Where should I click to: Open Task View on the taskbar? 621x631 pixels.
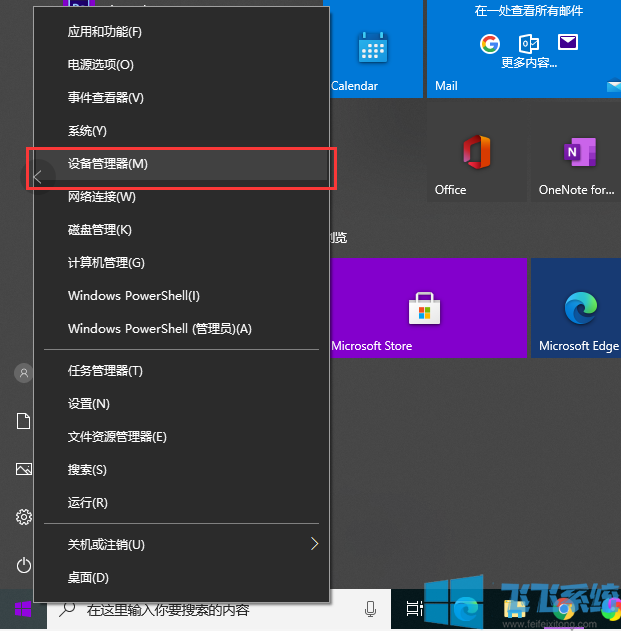[x=413, y=608]
